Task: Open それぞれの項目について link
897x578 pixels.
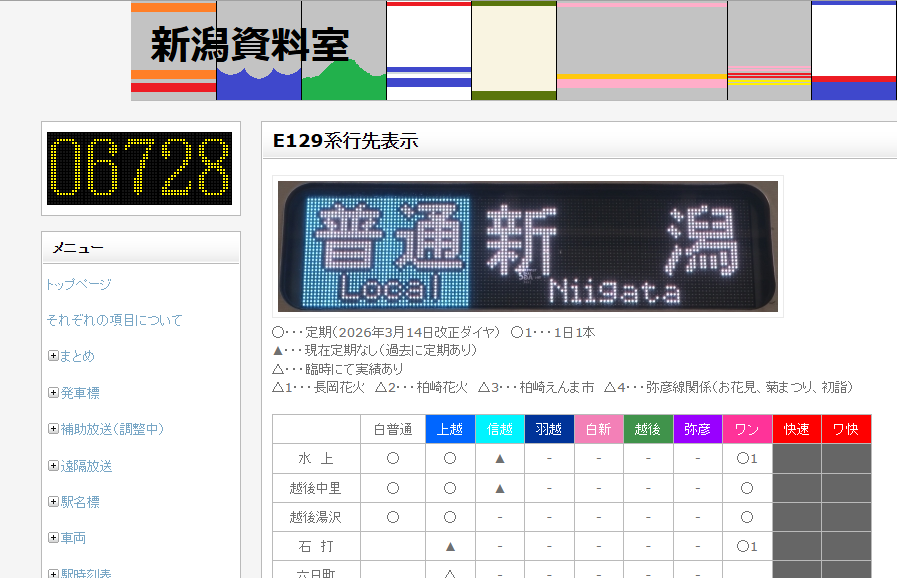Action: coord(114,320)
